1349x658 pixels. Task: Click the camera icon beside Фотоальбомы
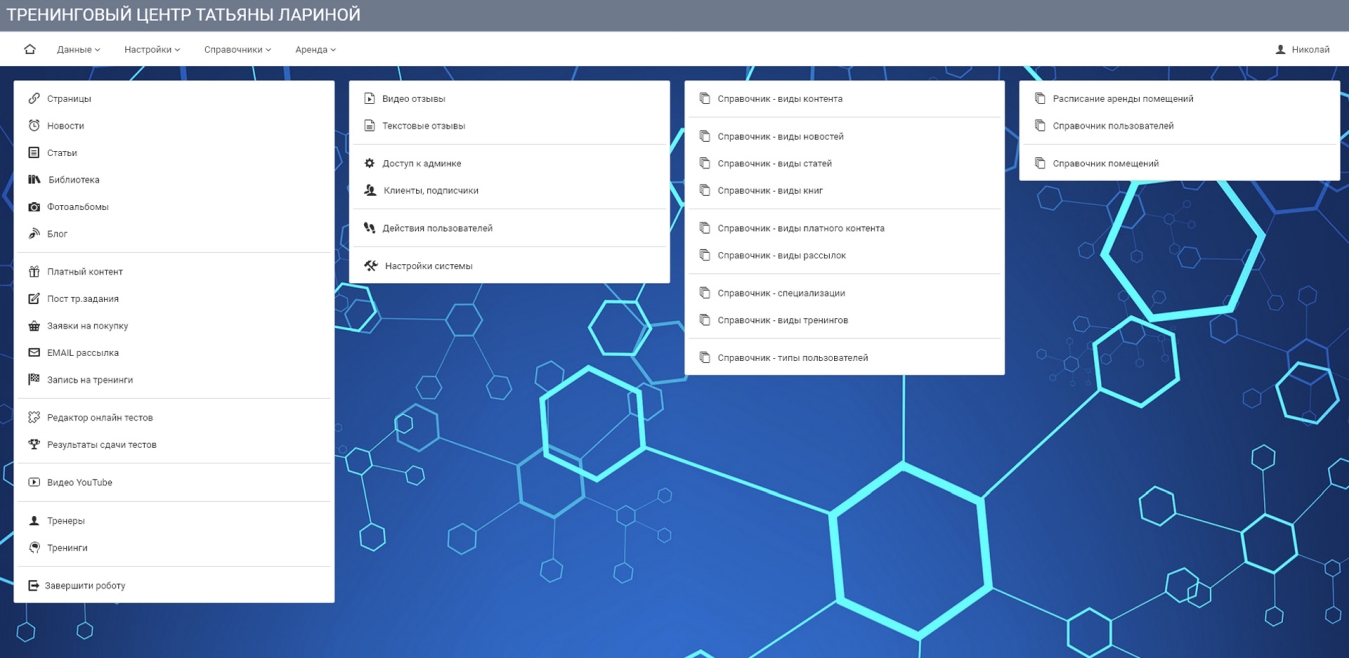point(34,207)
